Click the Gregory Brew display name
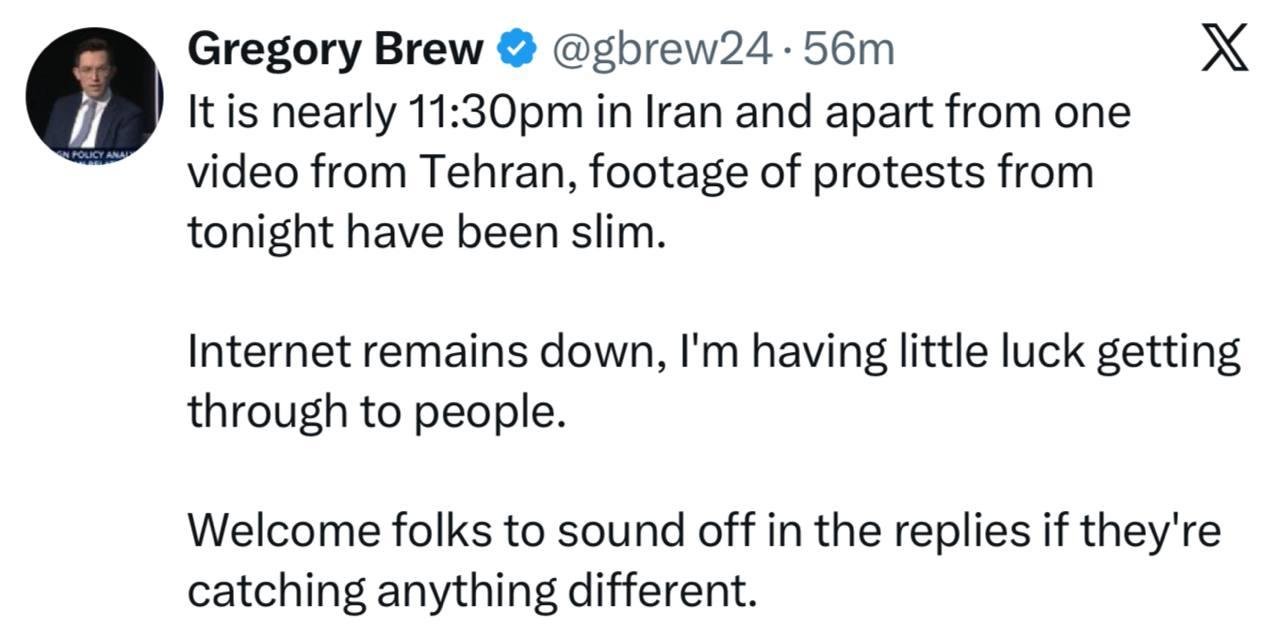Viewport: 1280px width, 638px height. (336, 49)
